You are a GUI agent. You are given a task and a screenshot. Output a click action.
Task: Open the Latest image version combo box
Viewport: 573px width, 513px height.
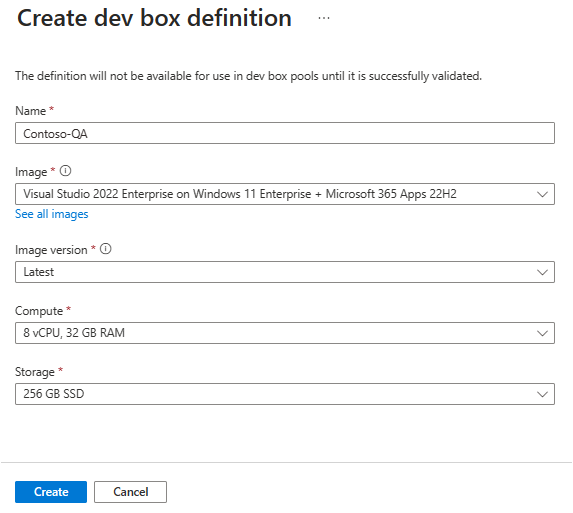285,272
